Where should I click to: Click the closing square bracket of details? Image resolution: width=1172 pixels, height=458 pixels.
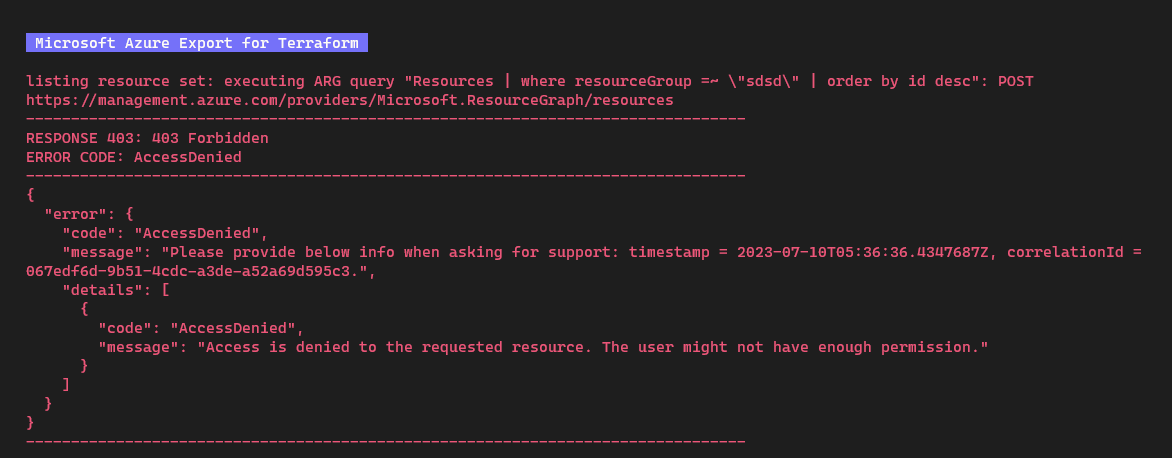coord(67,385)
